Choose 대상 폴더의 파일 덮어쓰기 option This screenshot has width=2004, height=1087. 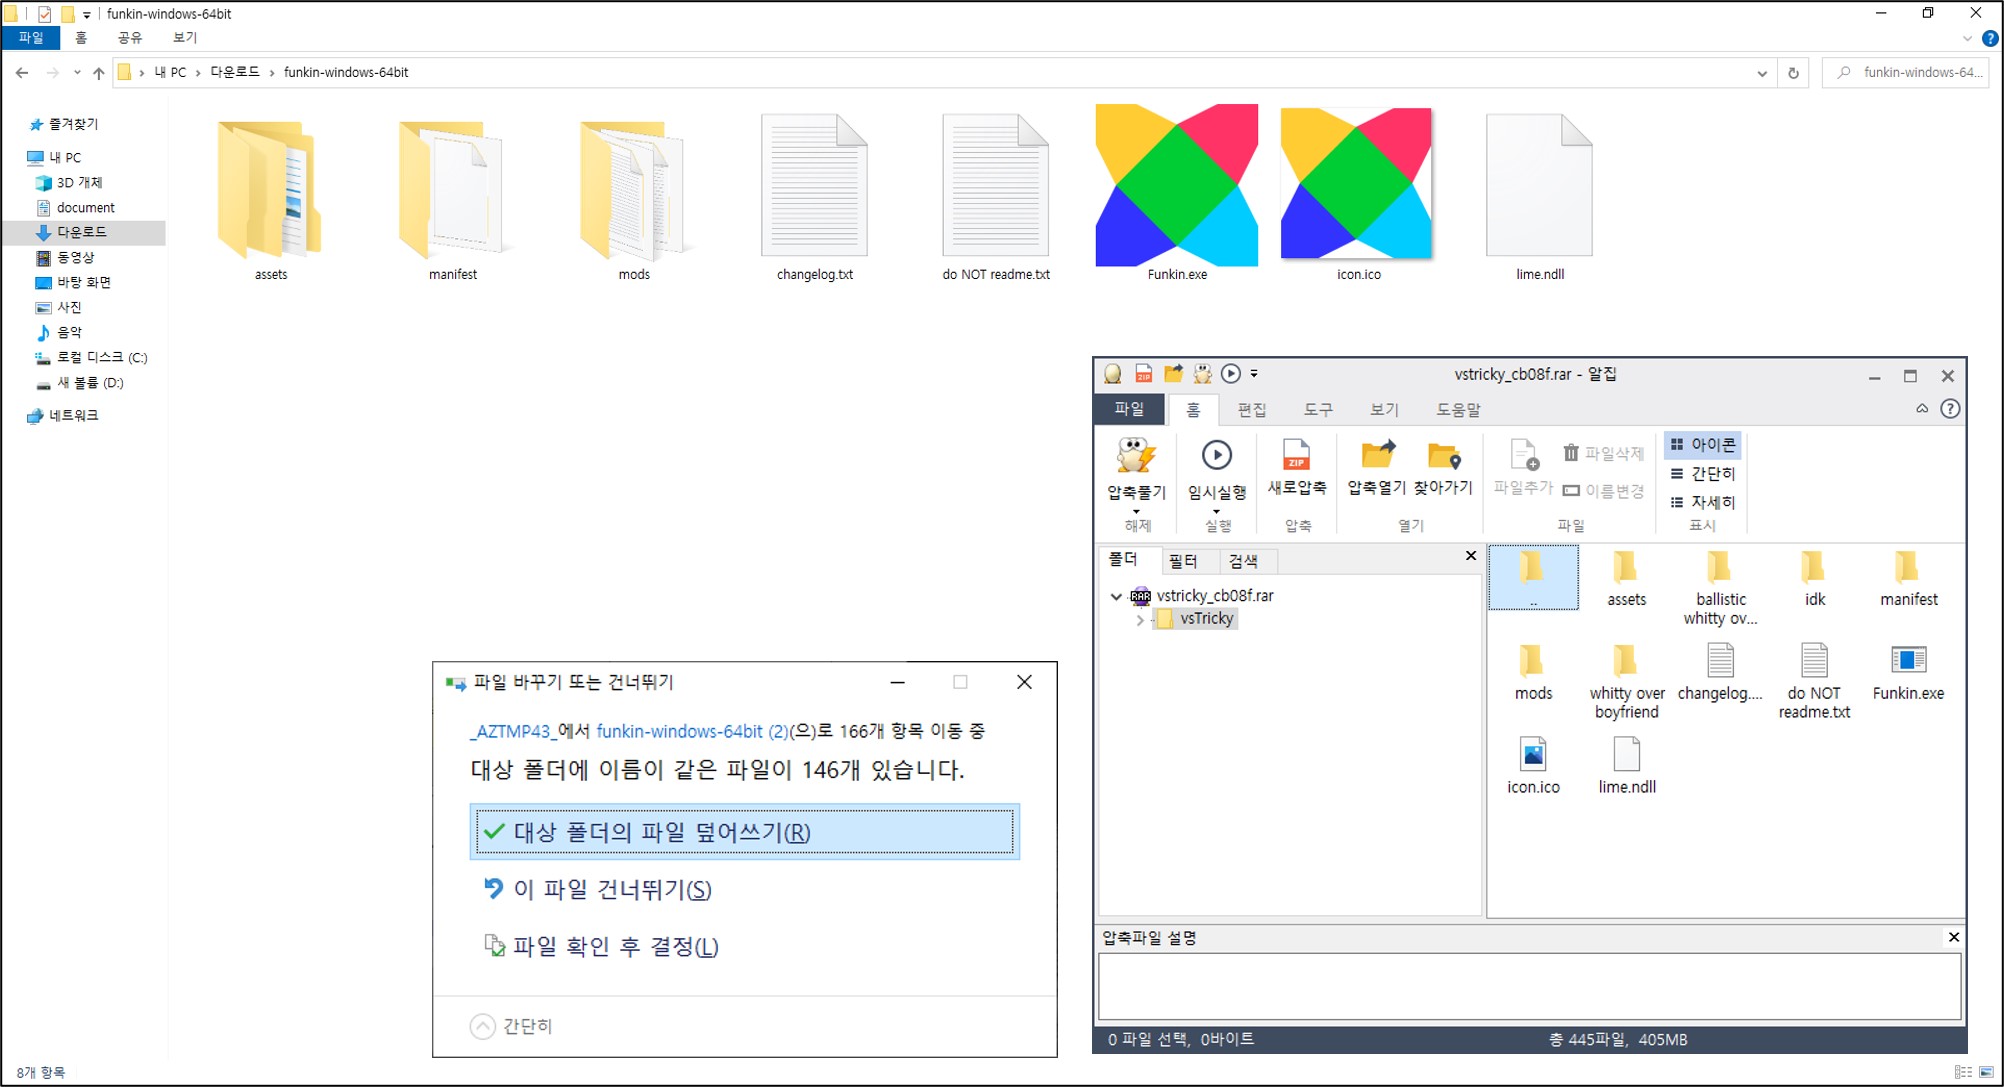744,832
